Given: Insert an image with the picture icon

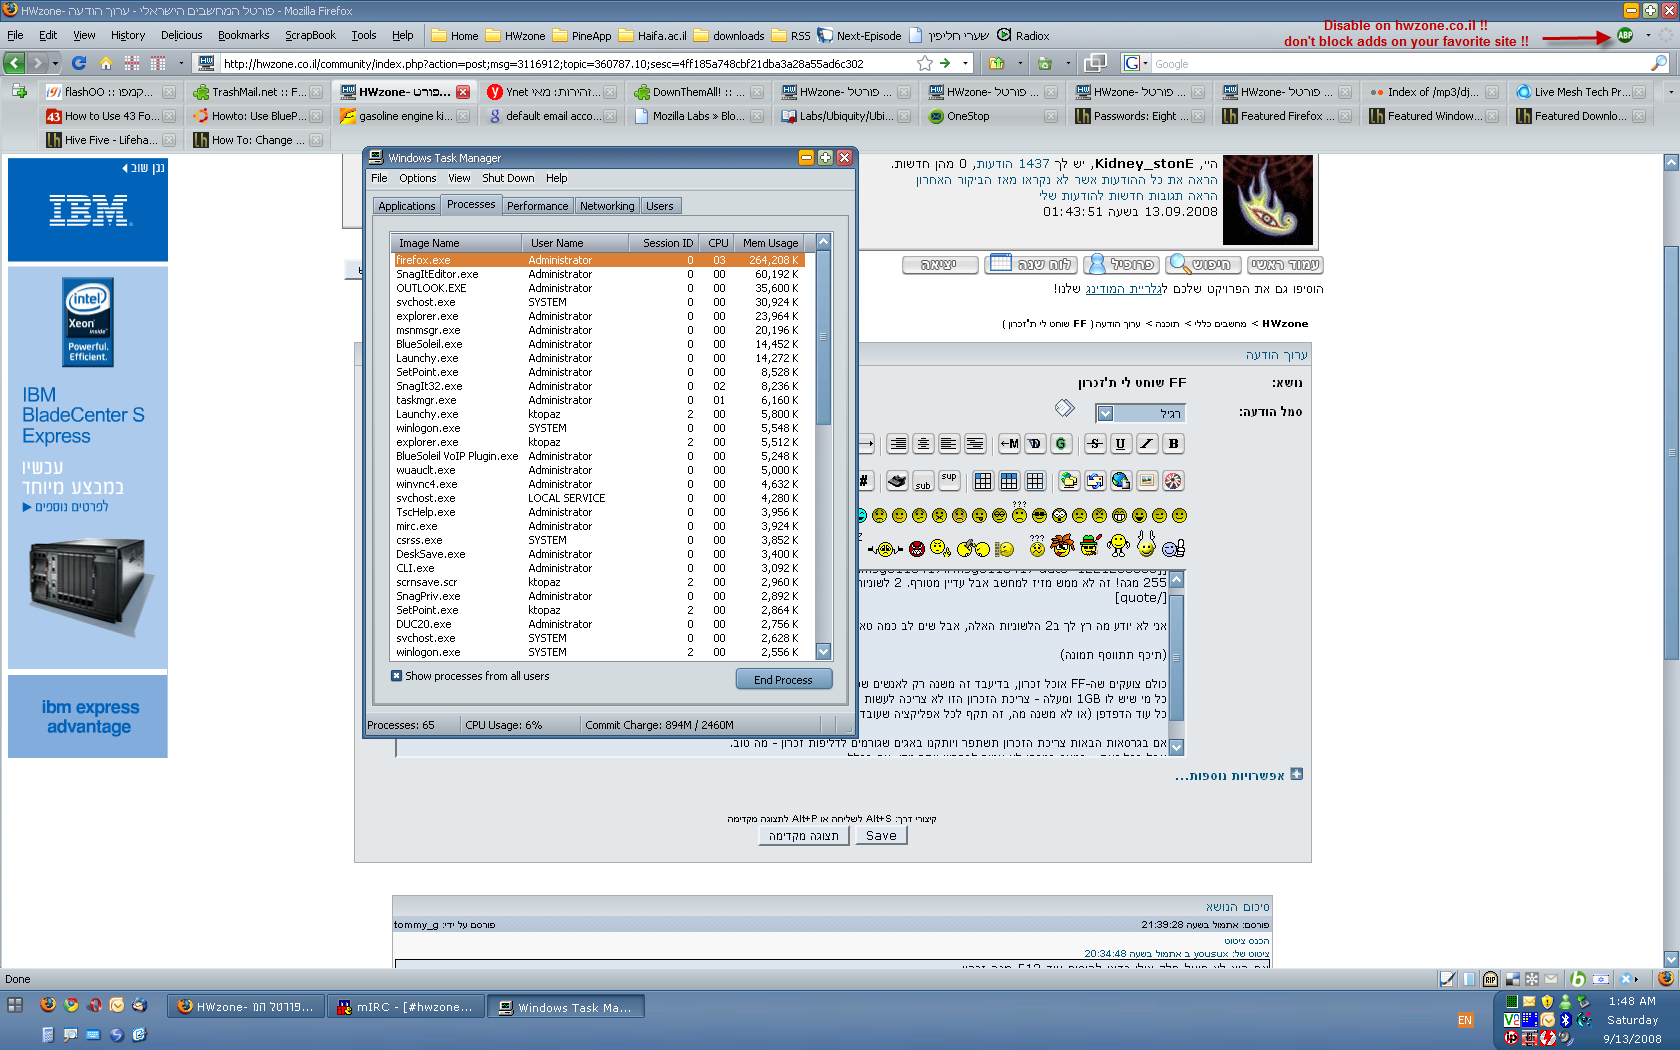Looking at the screenshot, I should point(1147,481).
